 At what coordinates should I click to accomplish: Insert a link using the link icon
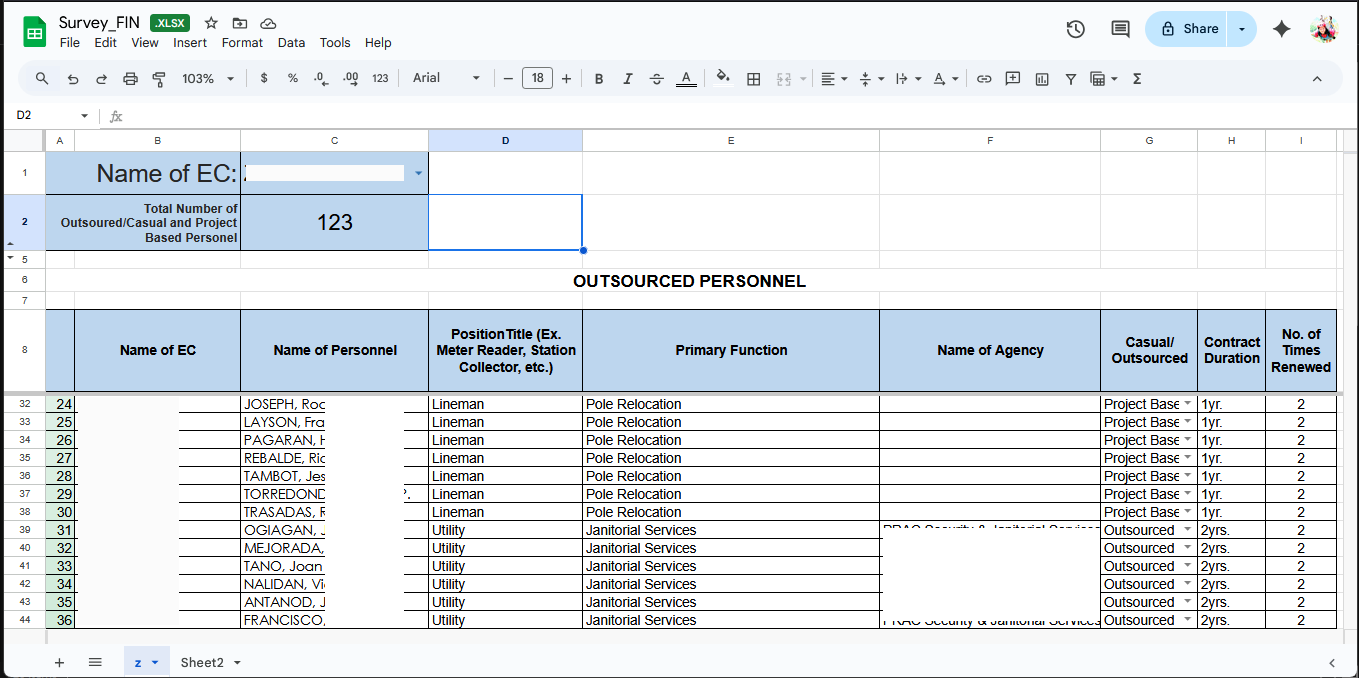point(984,79)
